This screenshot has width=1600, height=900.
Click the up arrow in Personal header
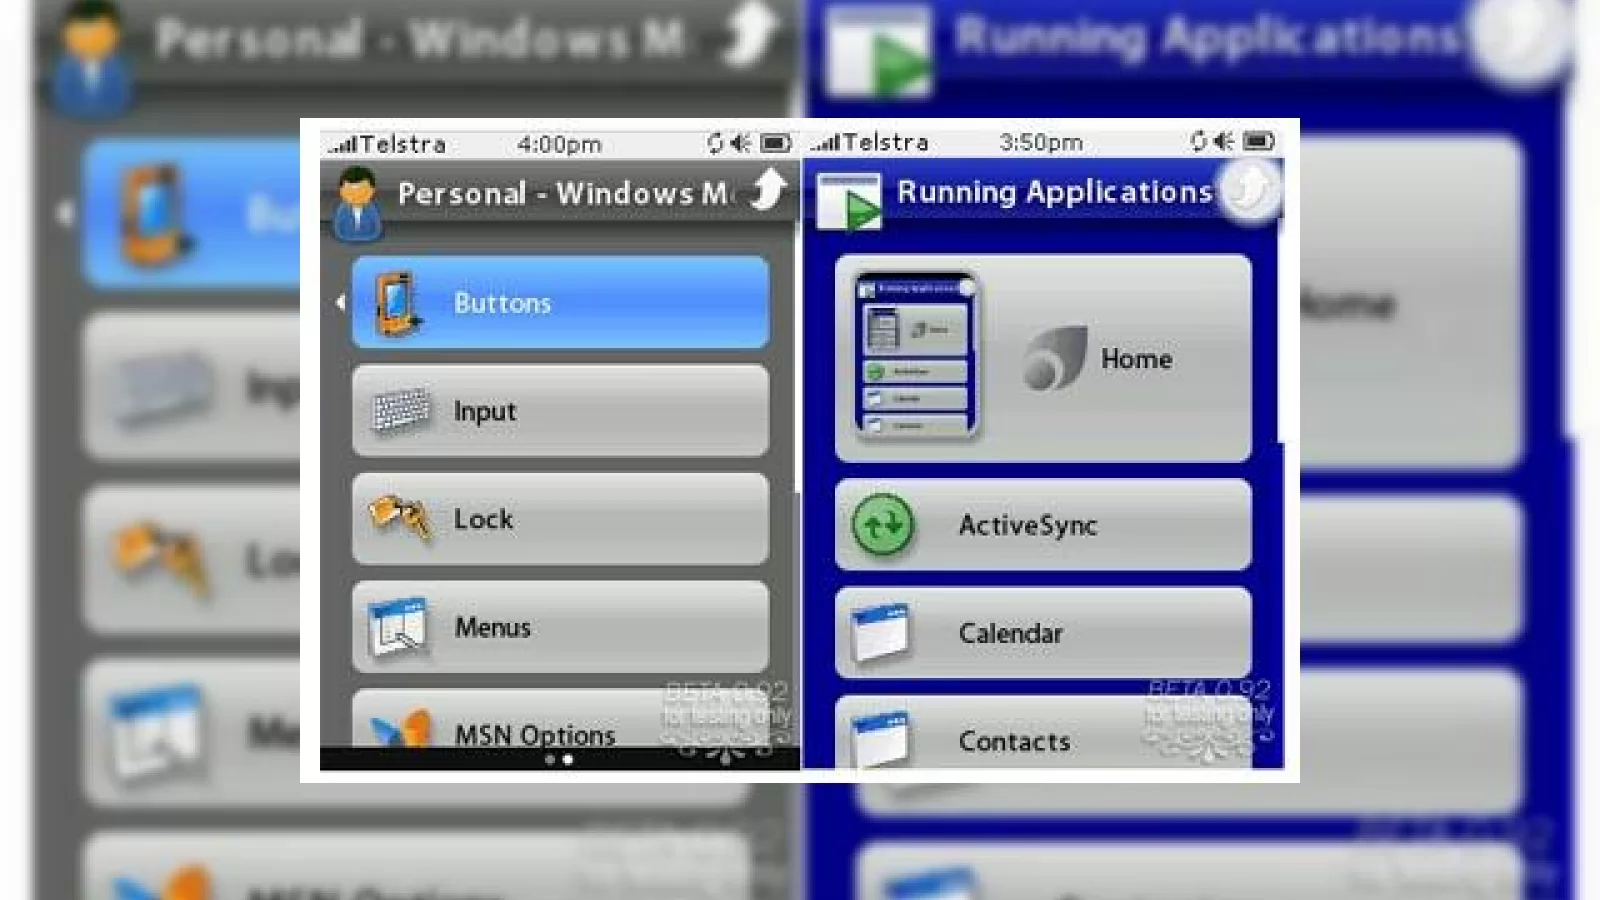coord(768,189)
